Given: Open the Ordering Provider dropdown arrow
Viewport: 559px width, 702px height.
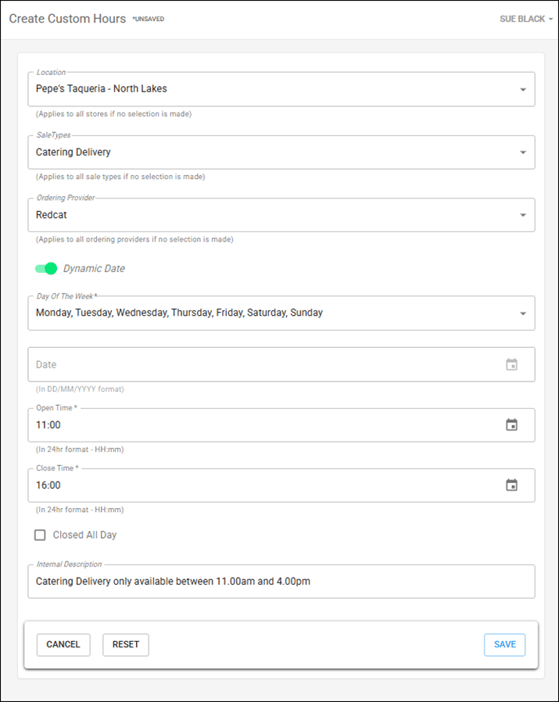Looking at the screenshot, I should [x=523, y=215].
